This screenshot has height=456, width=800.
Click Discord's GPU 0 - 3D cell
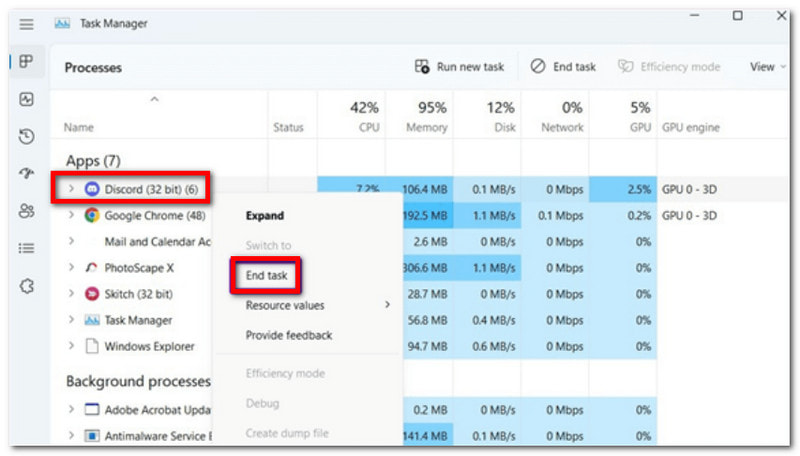(x=689, y=190)
